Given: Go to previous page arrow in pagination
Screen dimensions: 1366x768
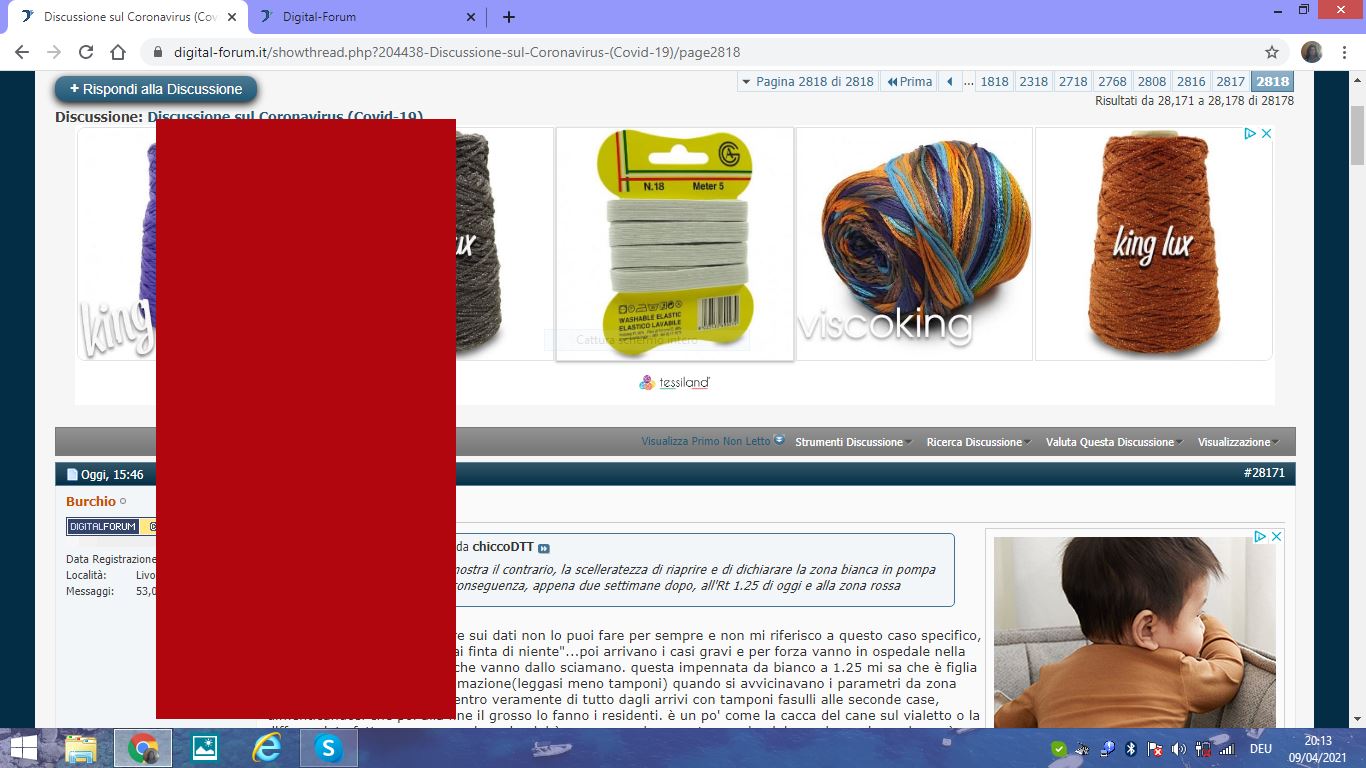Looking at the screenshot, I should click(x=951, y=82).
